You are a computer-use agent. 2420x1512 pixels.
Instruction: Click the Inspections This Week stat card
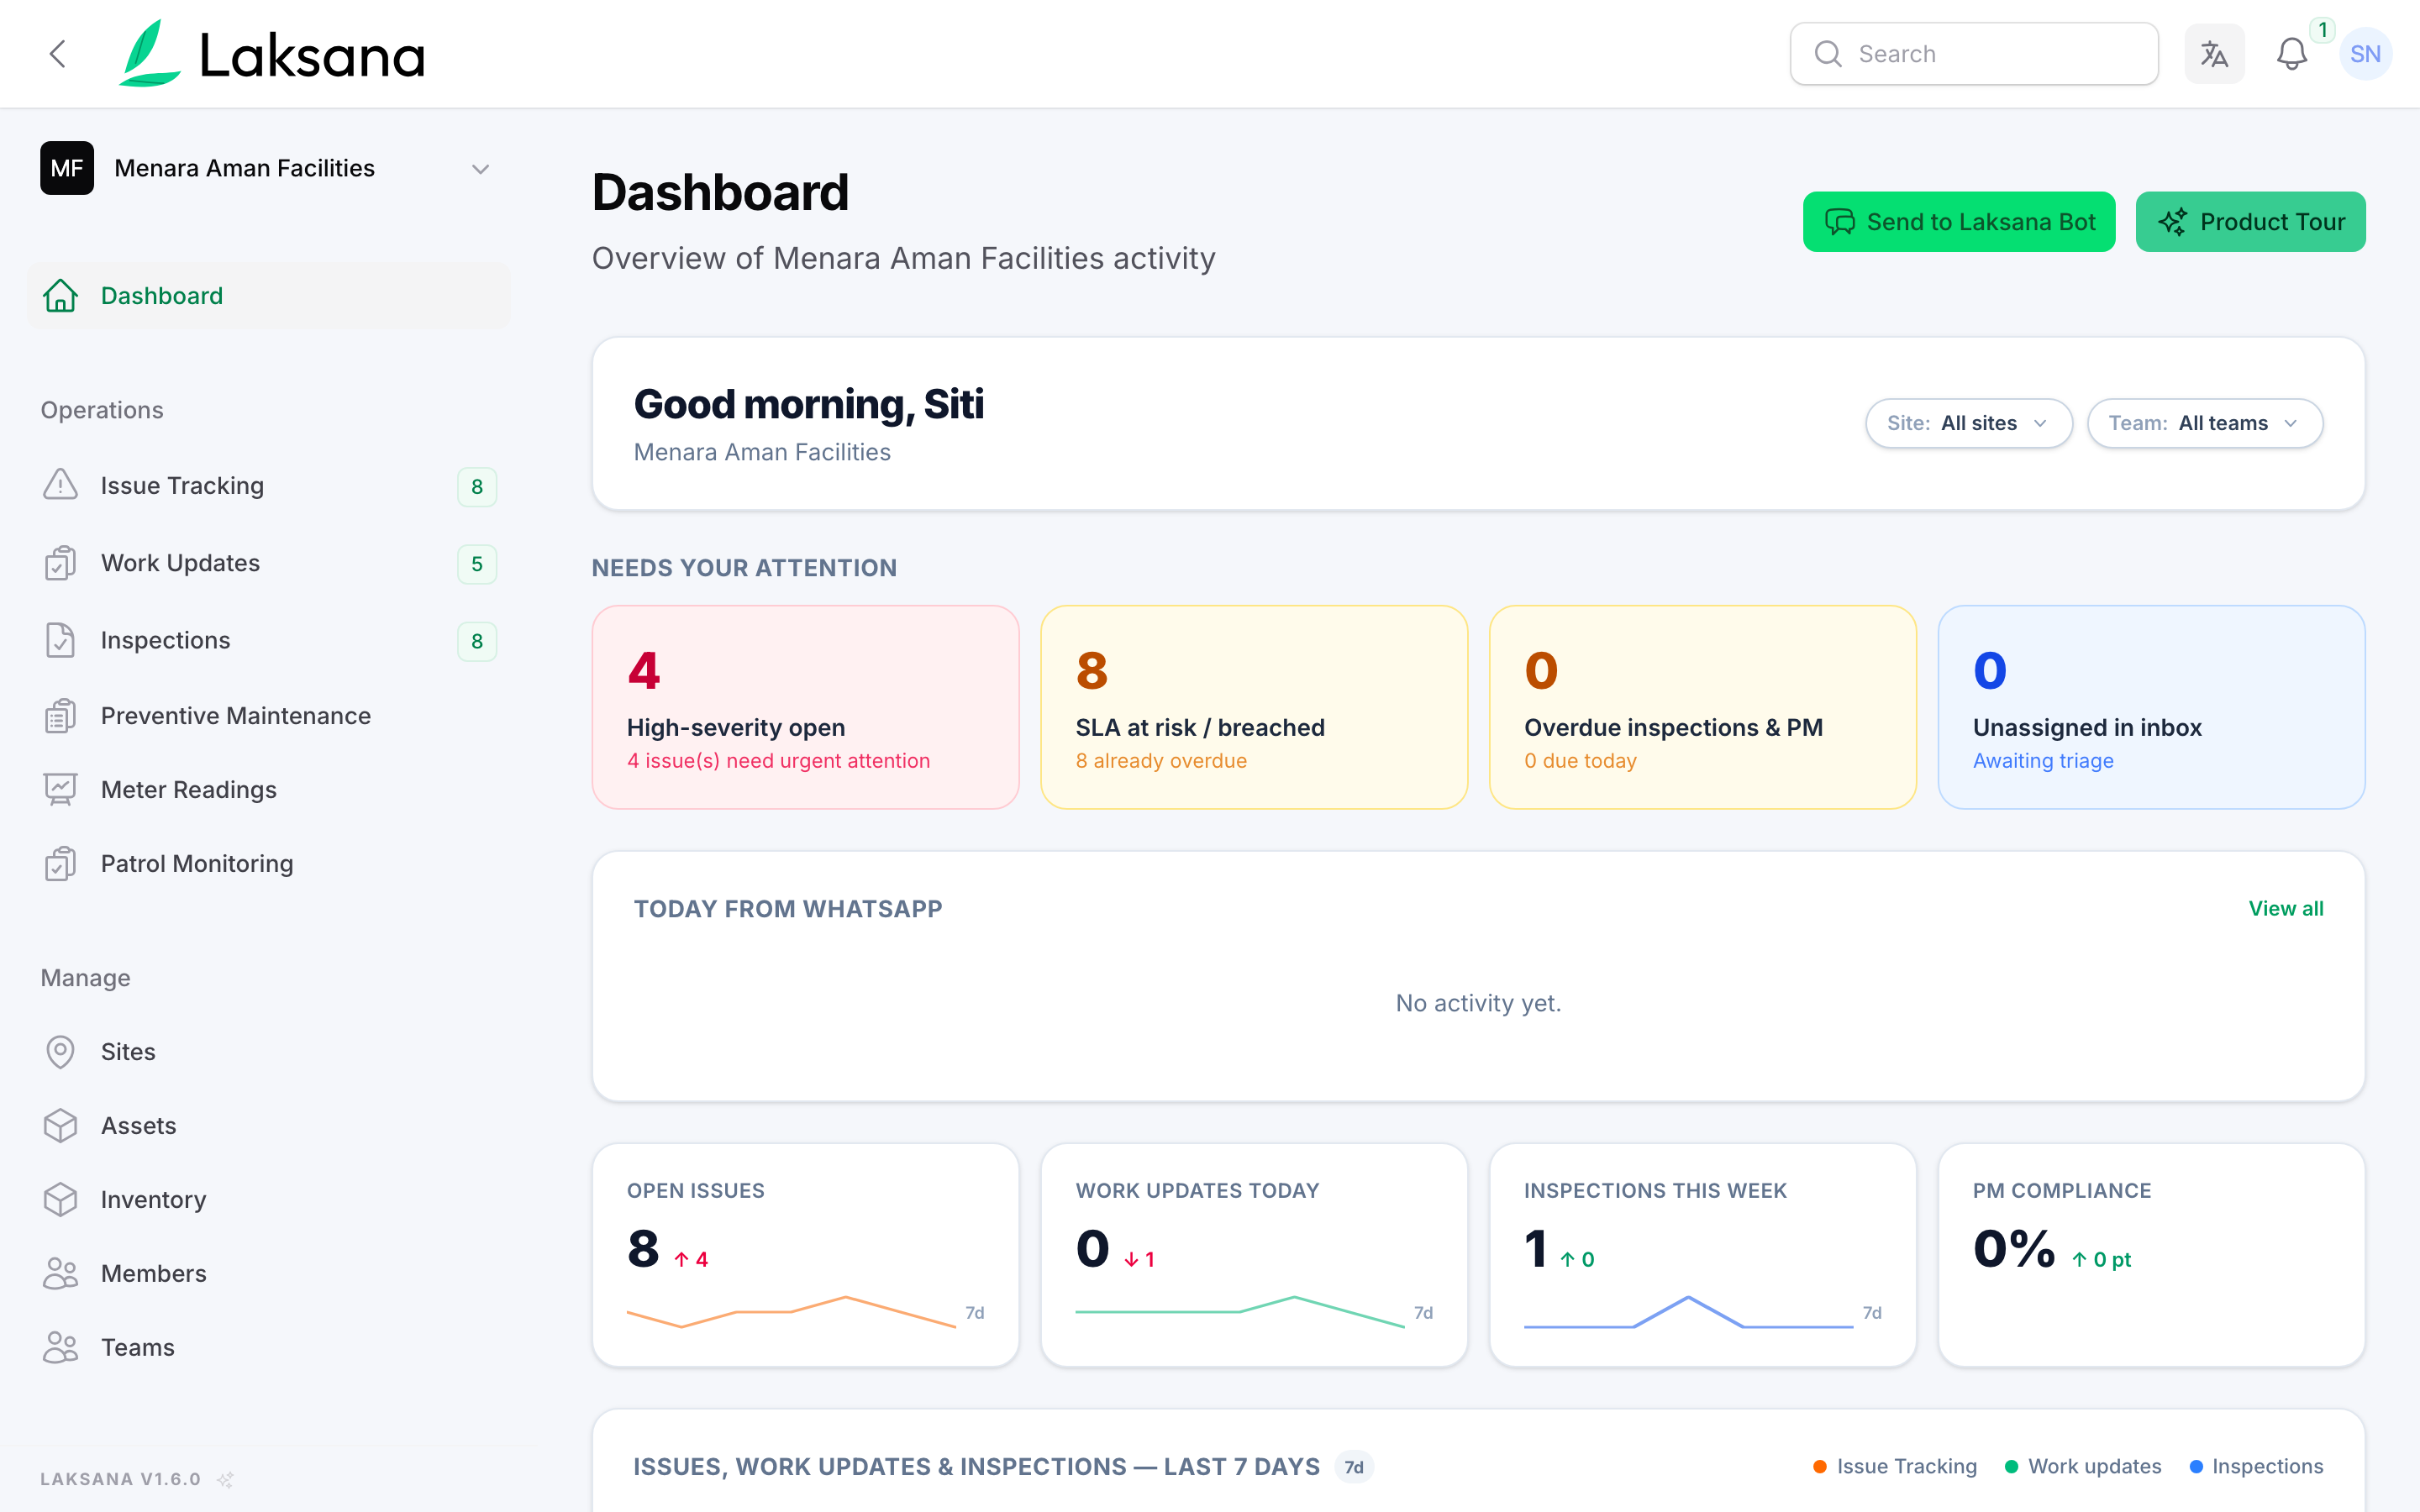[x=1702, y=1255]
